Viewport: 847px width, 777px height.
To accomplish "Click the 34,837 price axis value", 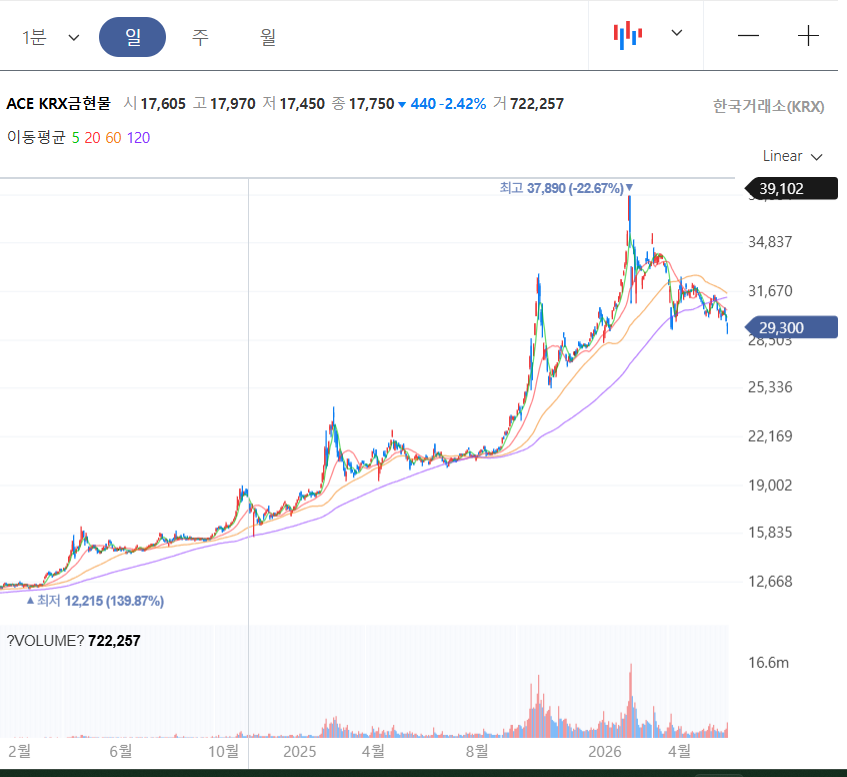I will (770, 242).
